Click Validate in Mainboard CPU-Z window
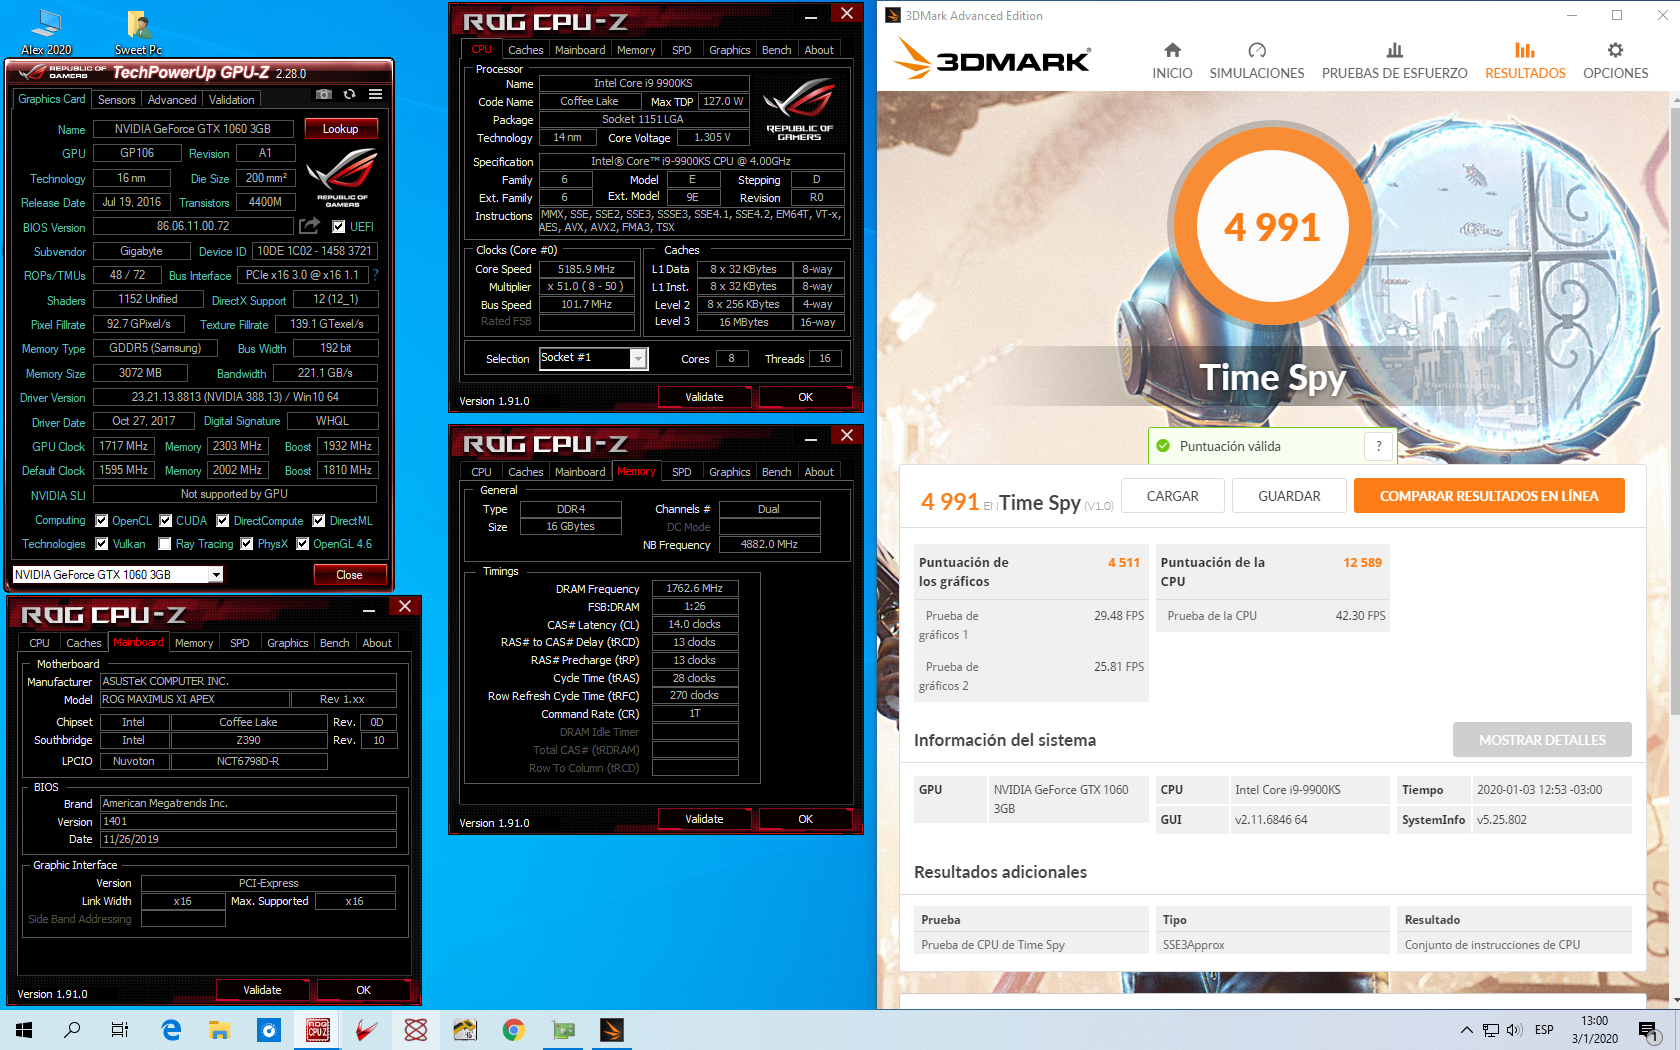 click(x=262, y=990)
